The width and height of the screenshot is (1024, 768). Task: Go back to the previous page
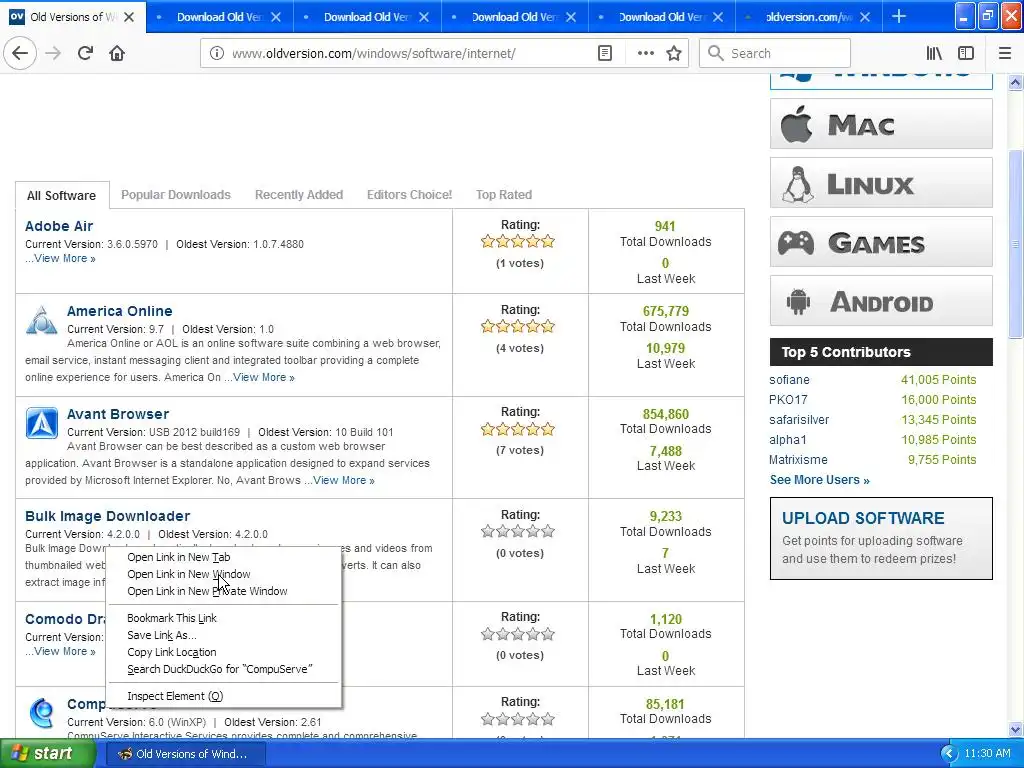pos(20,53)
